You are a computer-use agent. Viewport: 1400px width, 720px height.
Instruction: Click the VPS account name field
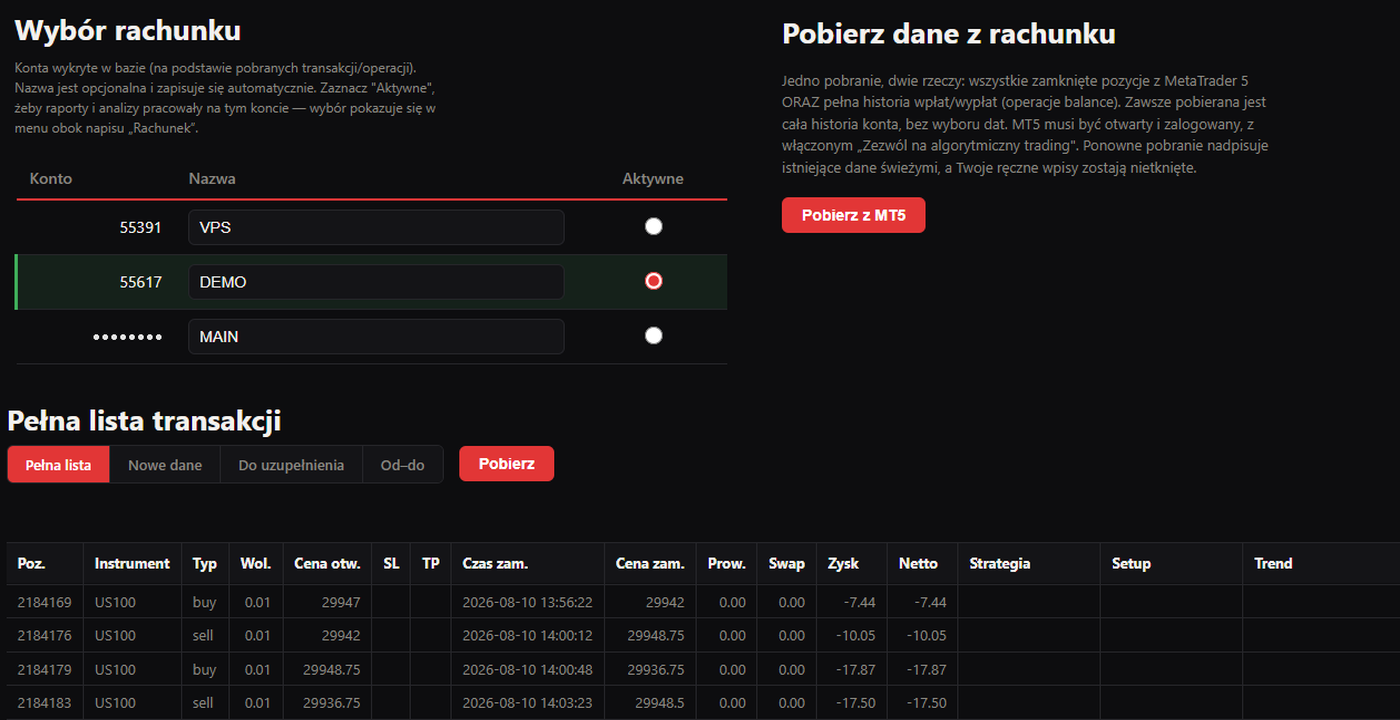376,227
